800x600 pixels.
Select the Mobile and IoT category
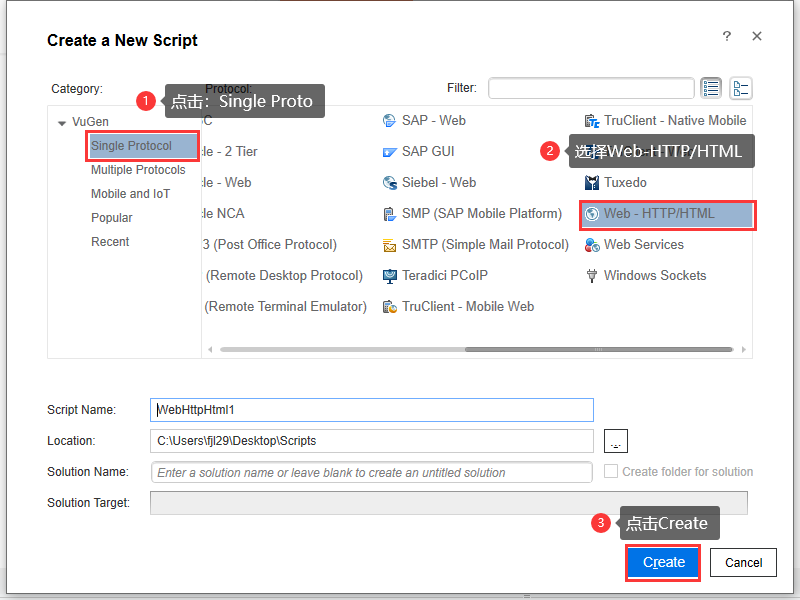click(130, 194)
